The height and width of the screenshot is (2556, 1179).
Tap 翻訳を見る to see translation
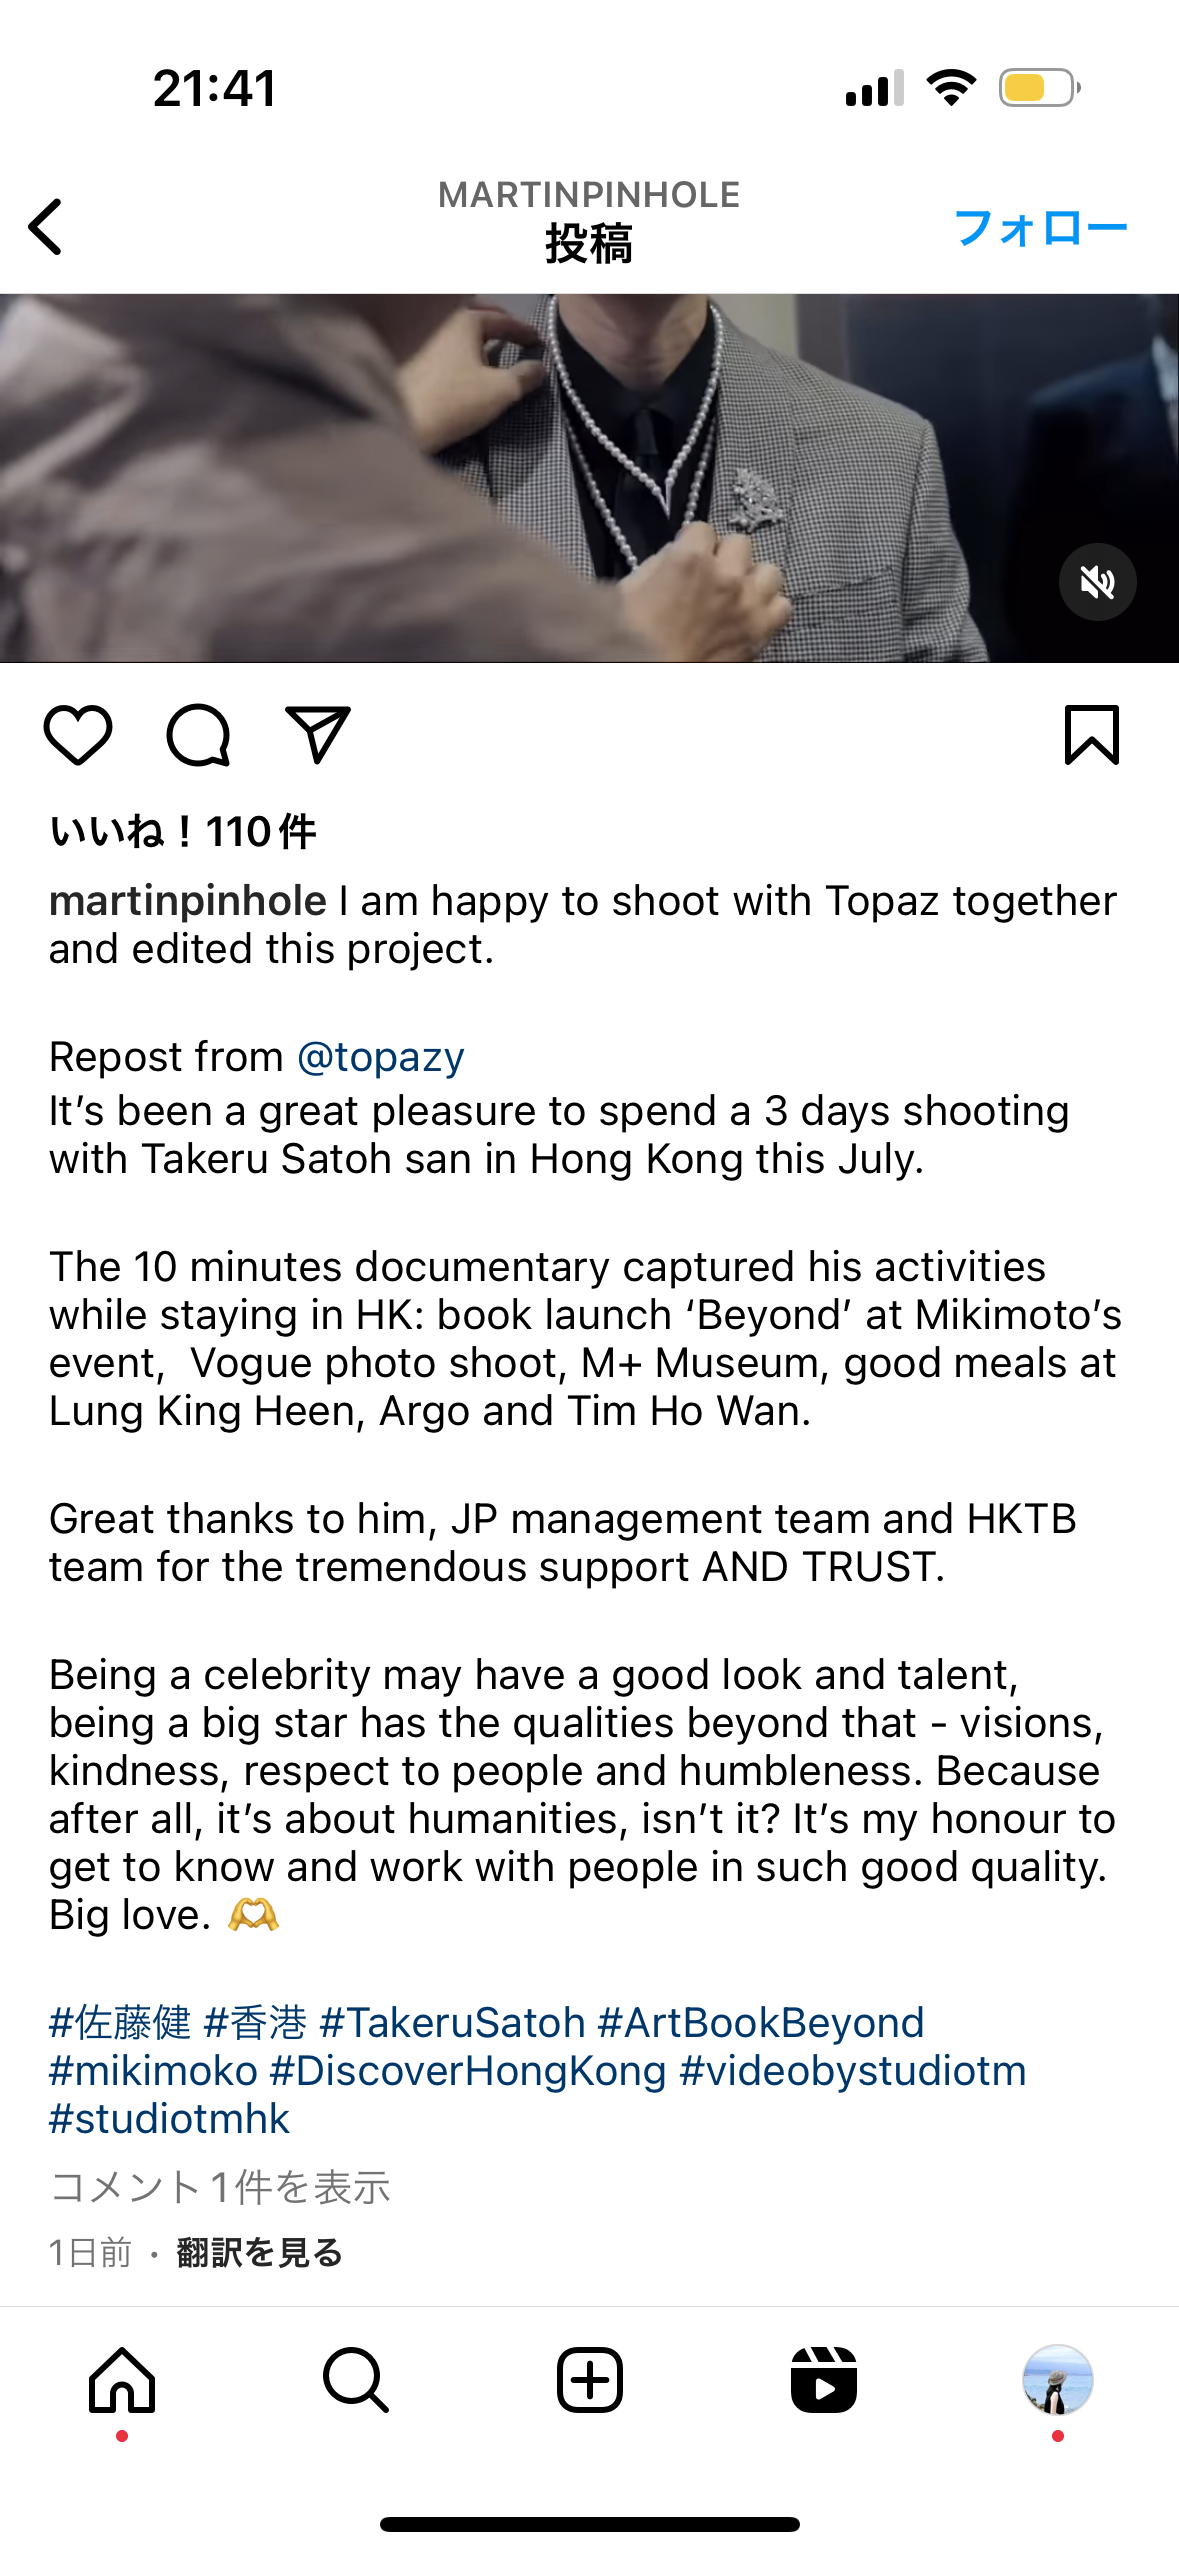260,2253
